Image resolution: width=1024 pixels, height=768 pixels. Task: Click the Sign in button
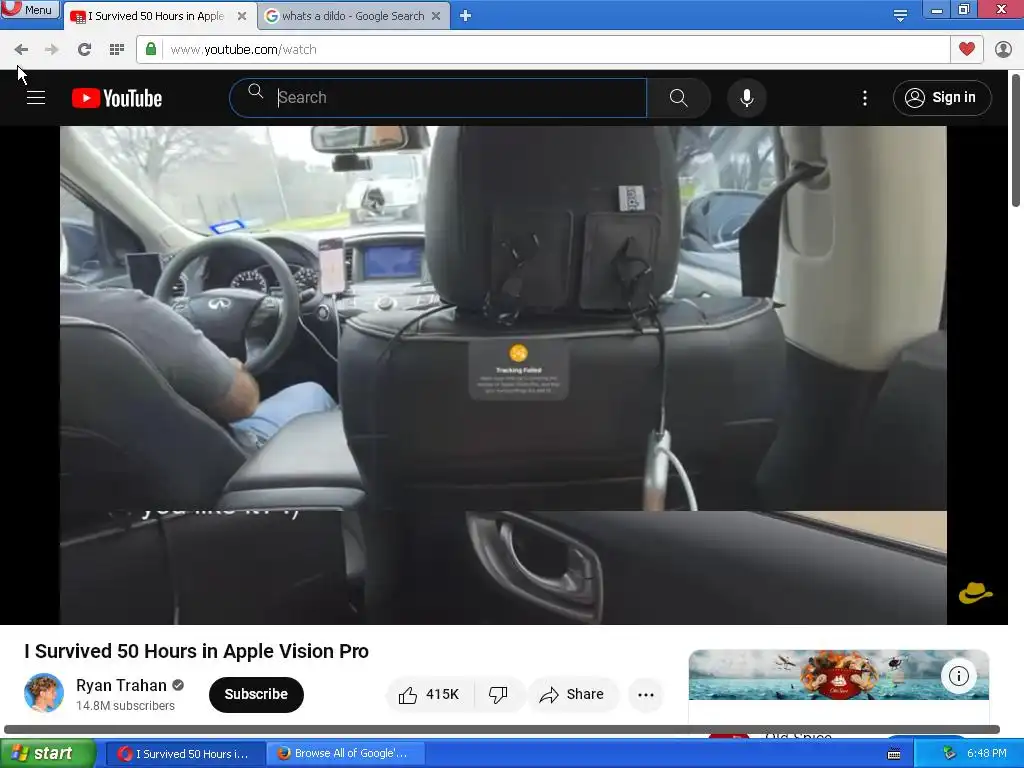click(x=942, y=98)
